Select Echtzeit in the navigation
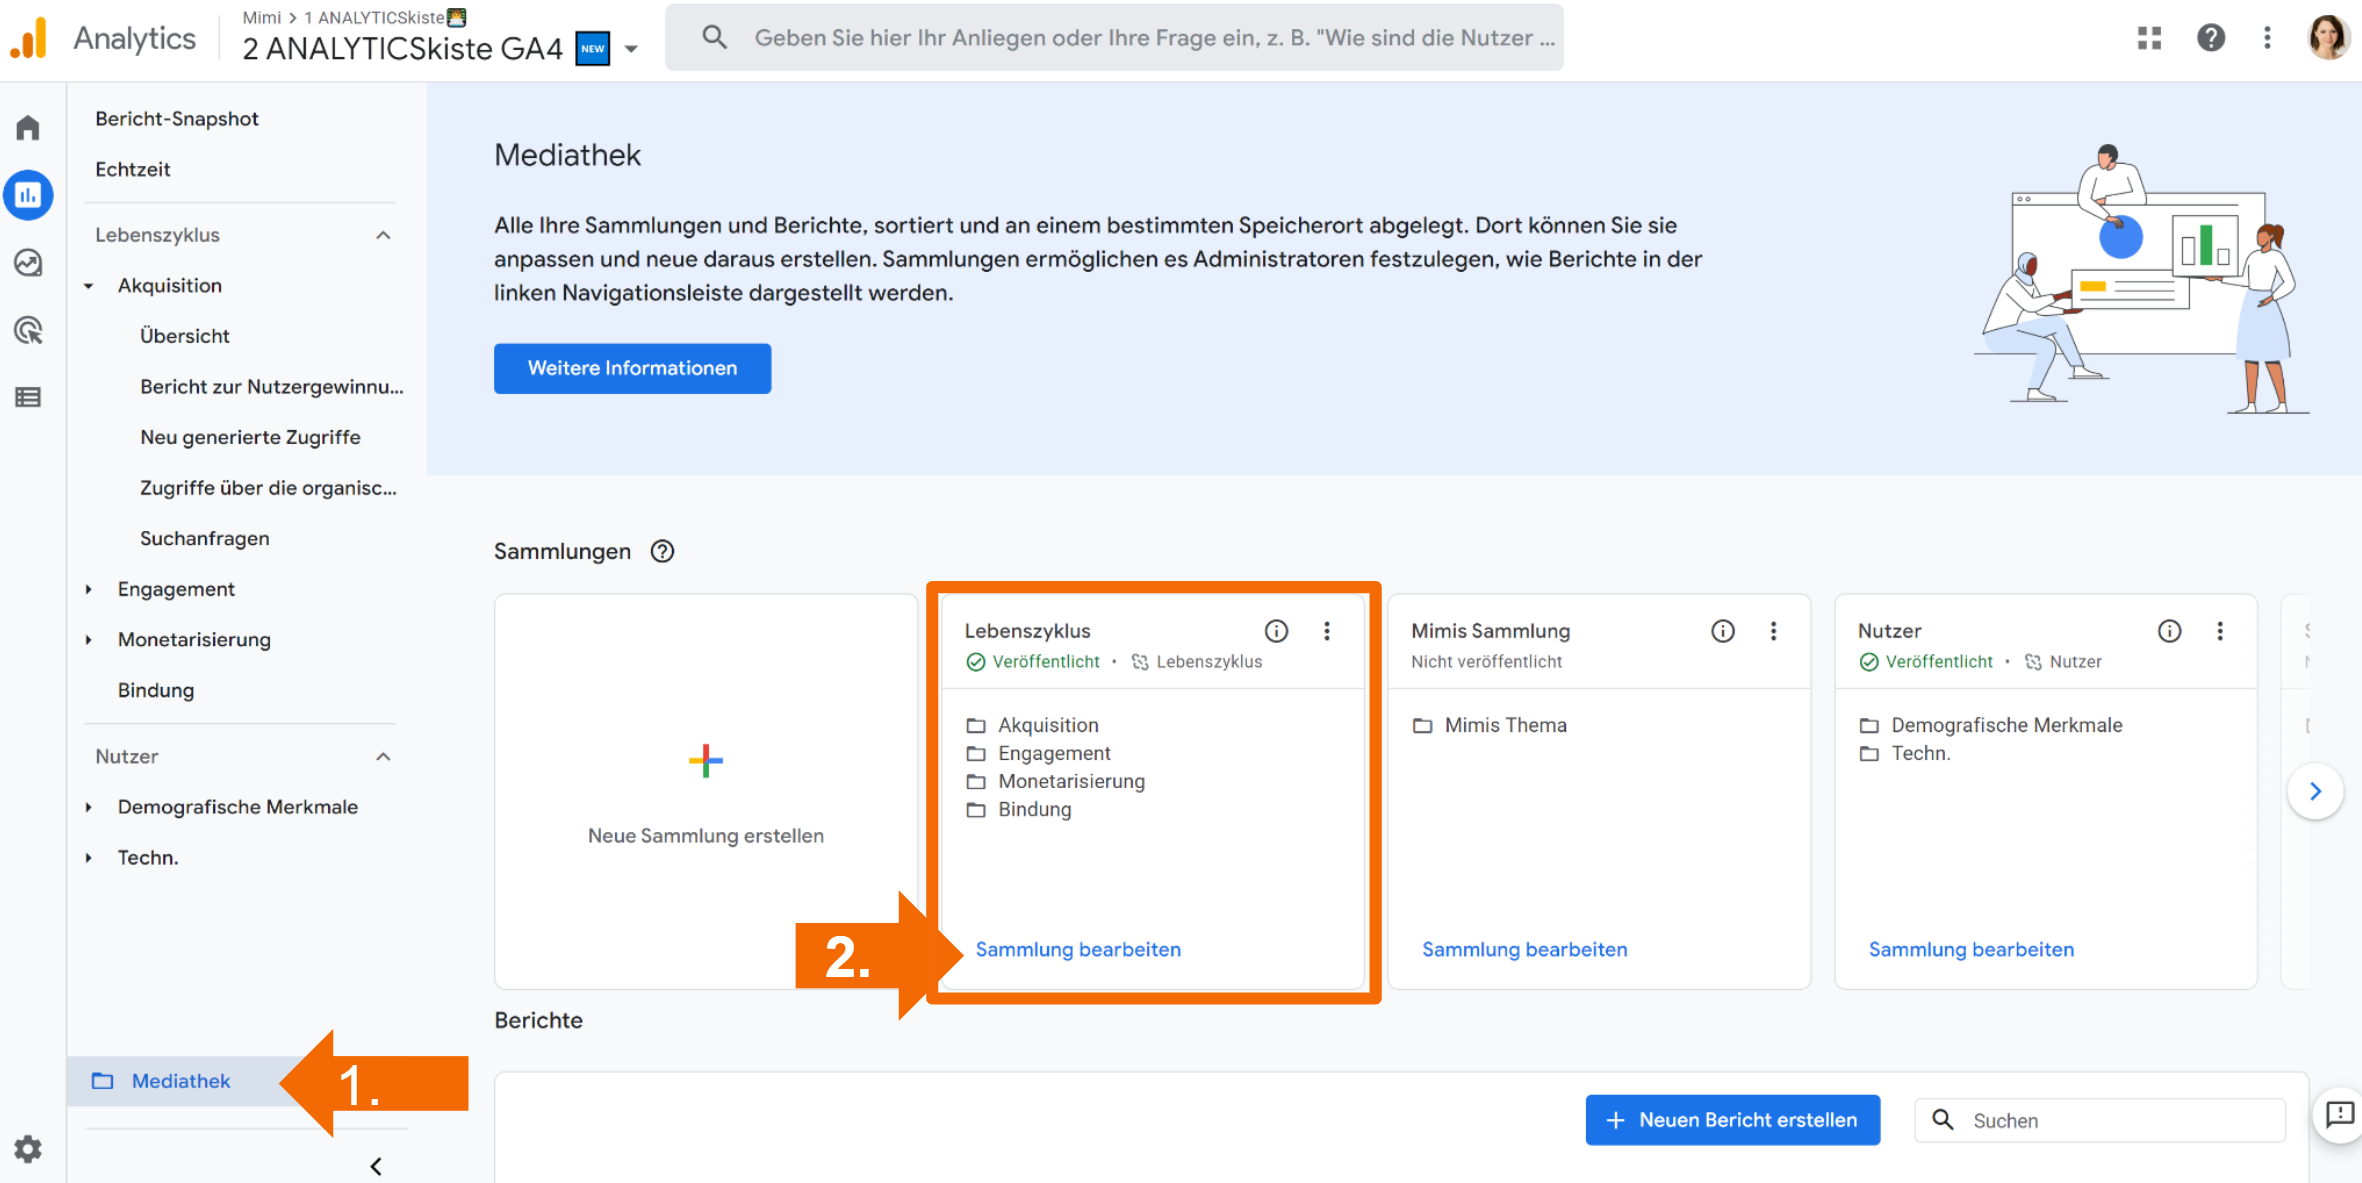2362x1183 pixels. pos(133,169)
